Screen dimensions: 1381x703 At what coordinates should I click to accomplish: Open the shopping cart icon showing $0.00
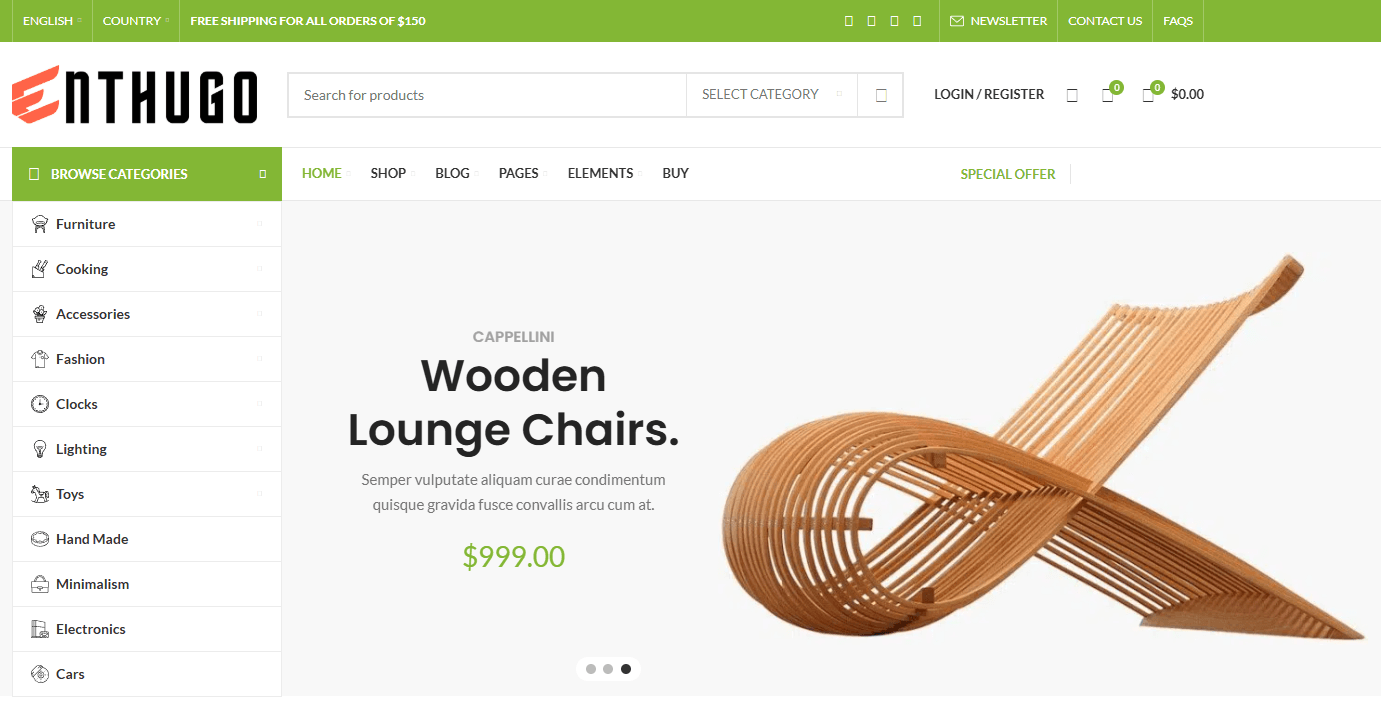tap(1148, 95)
